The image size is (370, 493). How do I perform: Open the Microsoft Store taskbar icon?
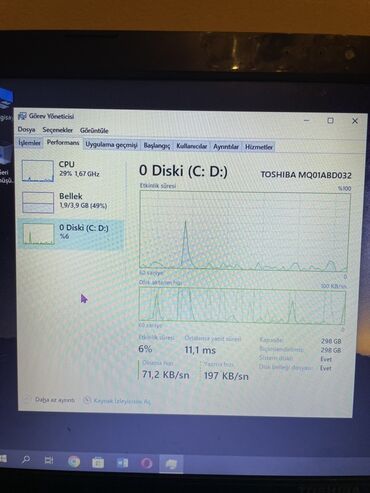(x=98, y=462)
